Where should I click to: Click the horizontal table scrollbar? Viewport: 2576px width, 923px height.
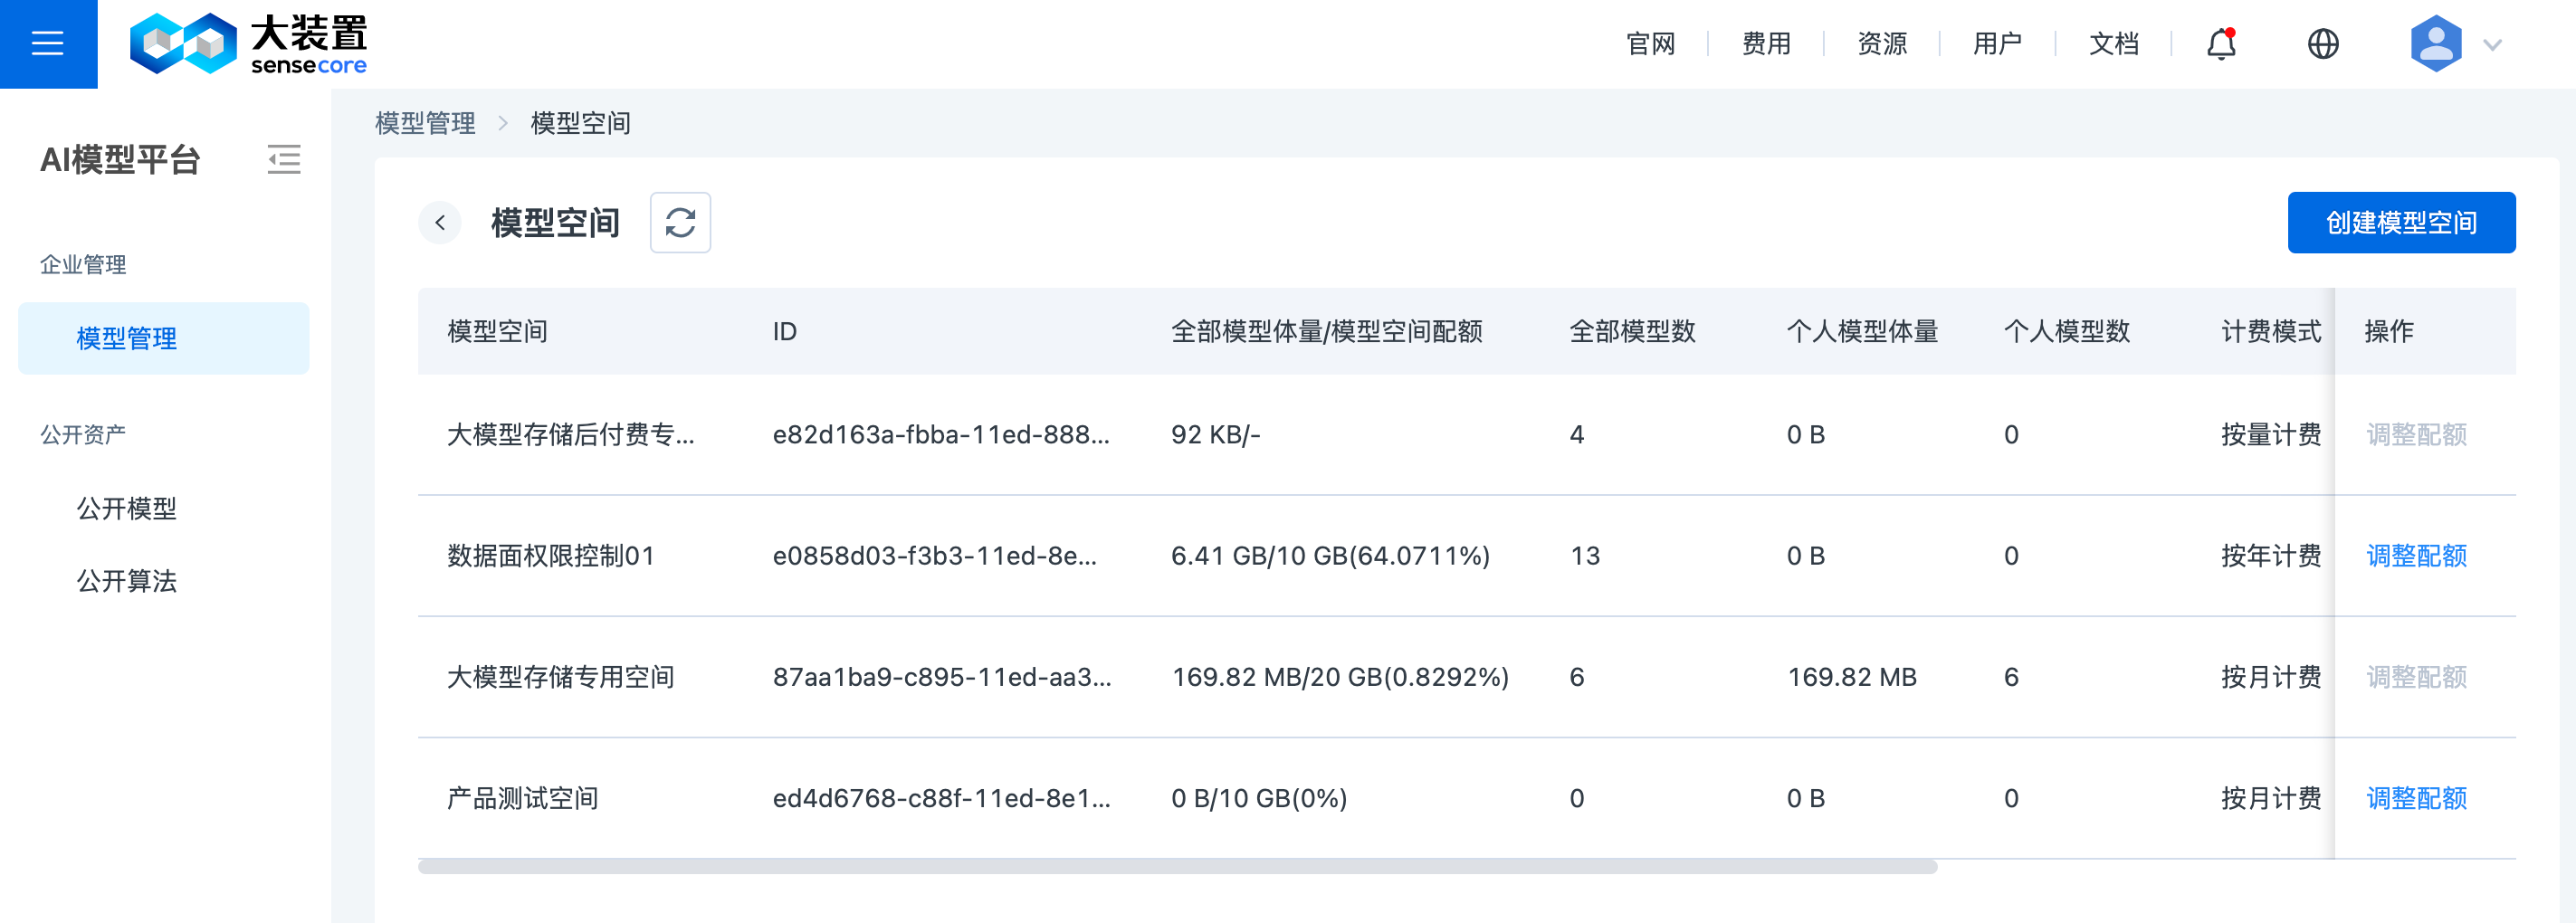tap(1177, 866)
